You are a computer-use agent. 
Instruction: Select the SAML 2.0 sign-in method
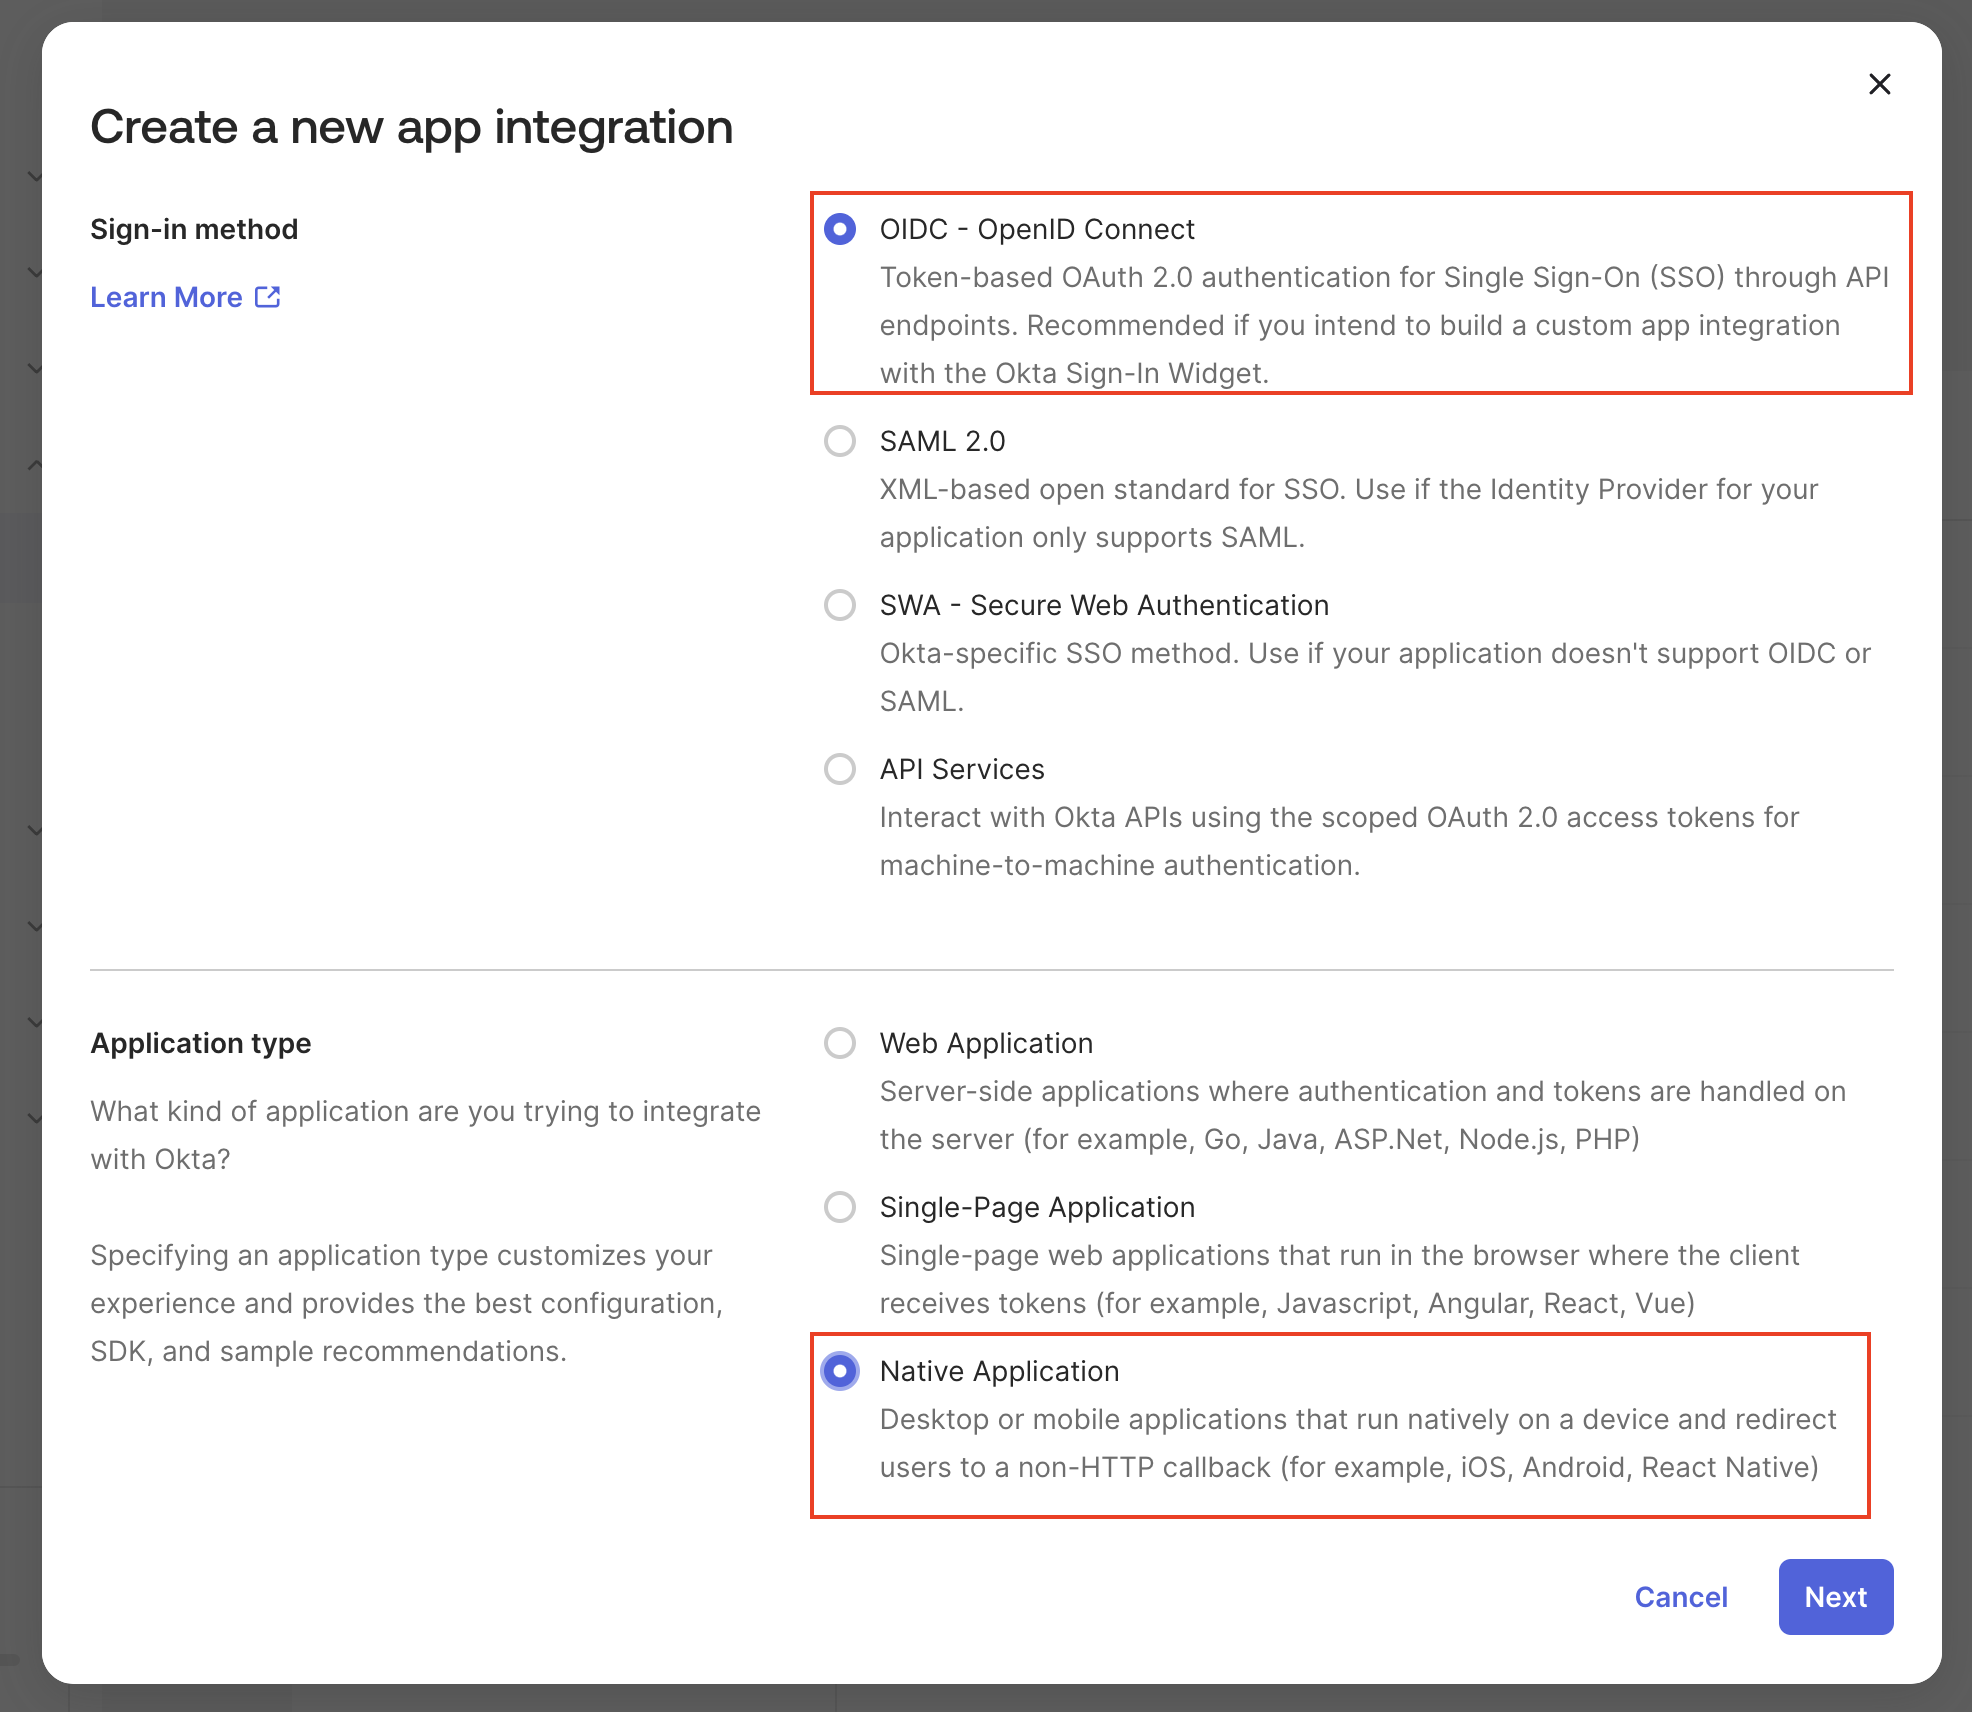tap(840, 441)
